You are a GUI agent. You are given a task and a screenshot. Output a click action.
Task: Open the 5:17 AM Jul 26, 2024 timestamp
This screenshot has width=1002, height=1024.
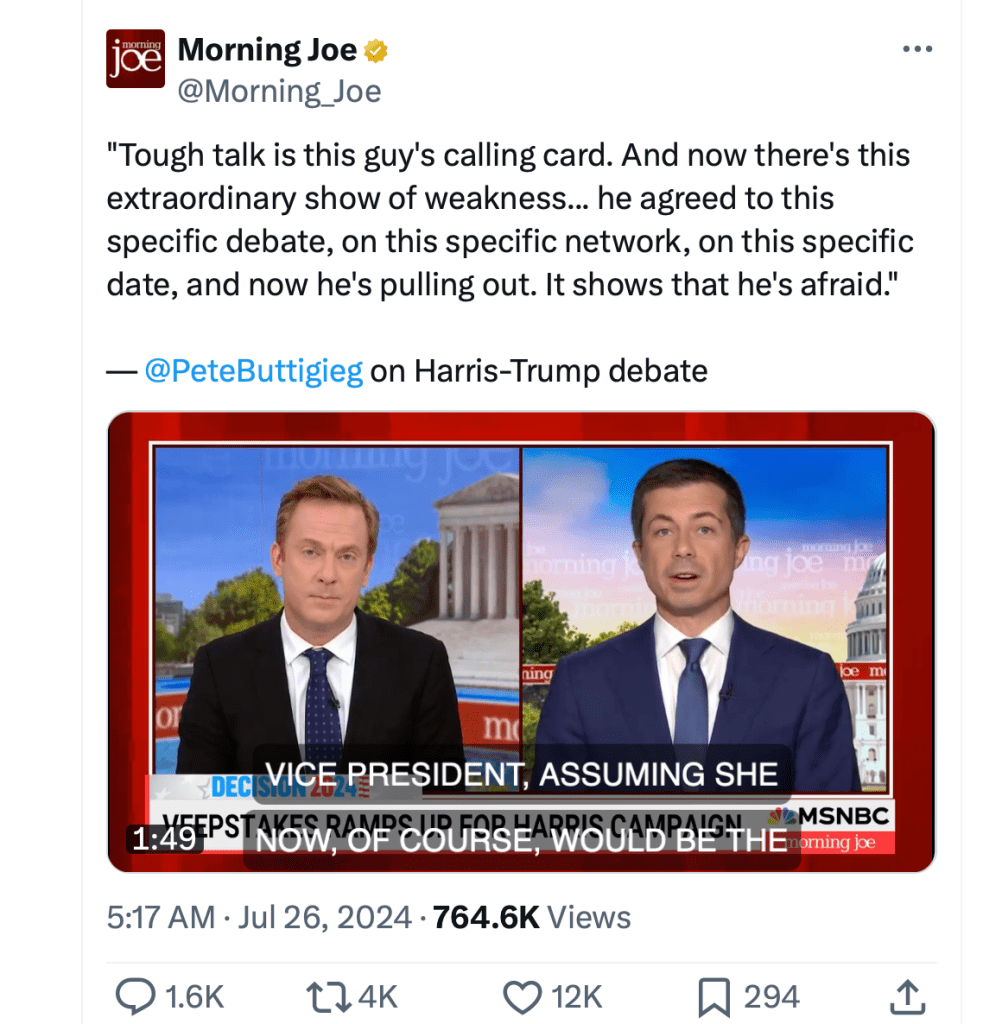point(258,917)
